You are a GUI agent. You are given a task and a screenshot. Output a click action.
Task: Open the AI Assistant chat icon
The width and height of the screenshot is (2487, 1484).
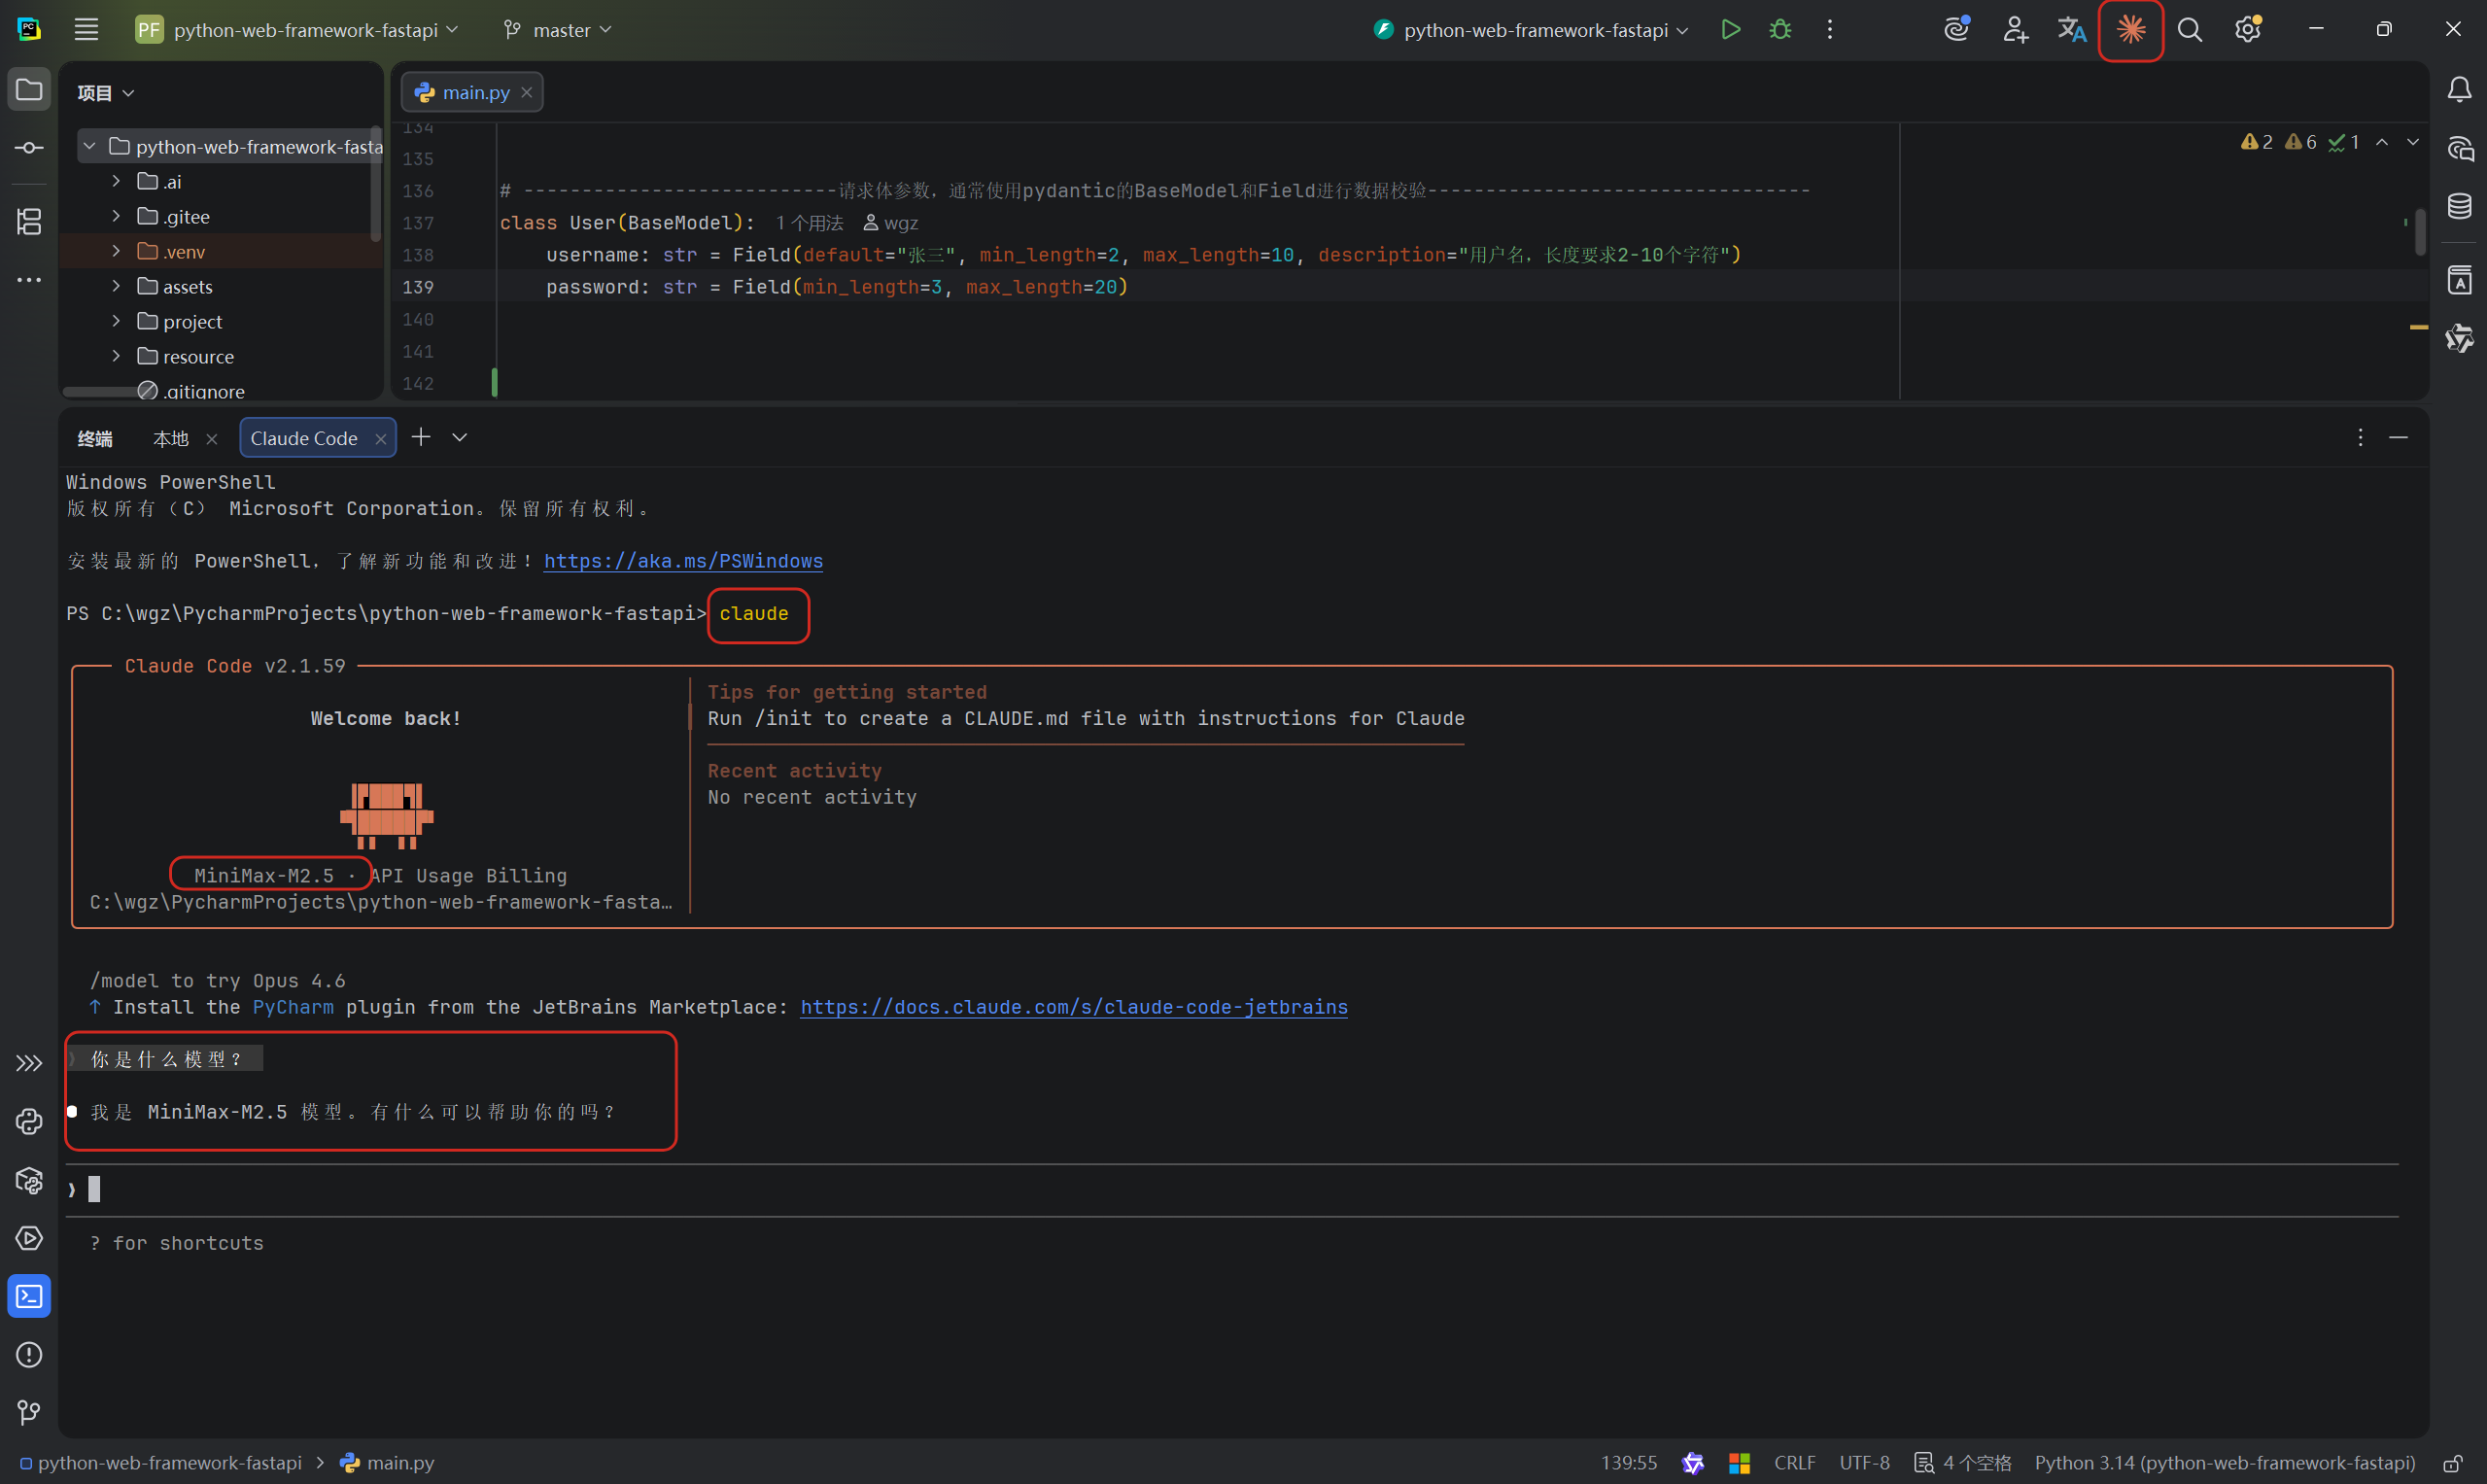[2459, 148]
